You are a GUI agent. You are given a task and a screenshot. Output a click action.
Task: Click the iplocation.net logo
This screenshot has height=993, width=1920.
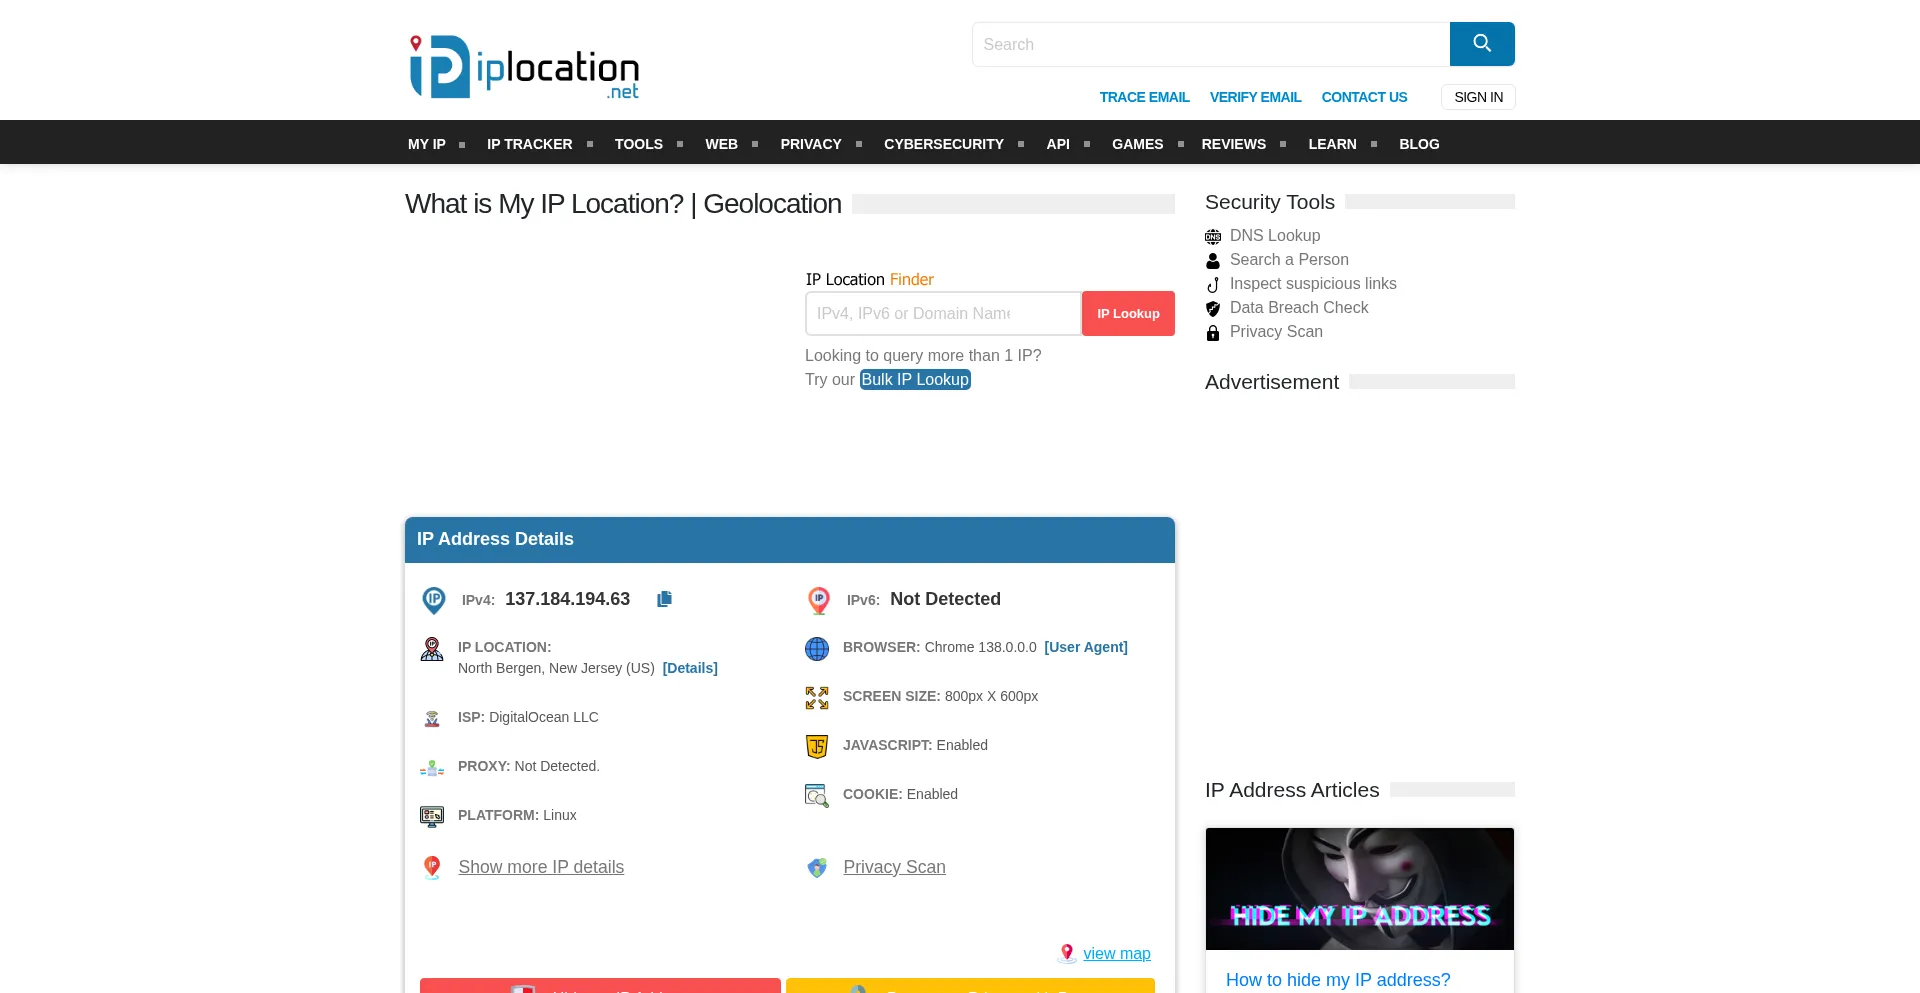(524, 68)
